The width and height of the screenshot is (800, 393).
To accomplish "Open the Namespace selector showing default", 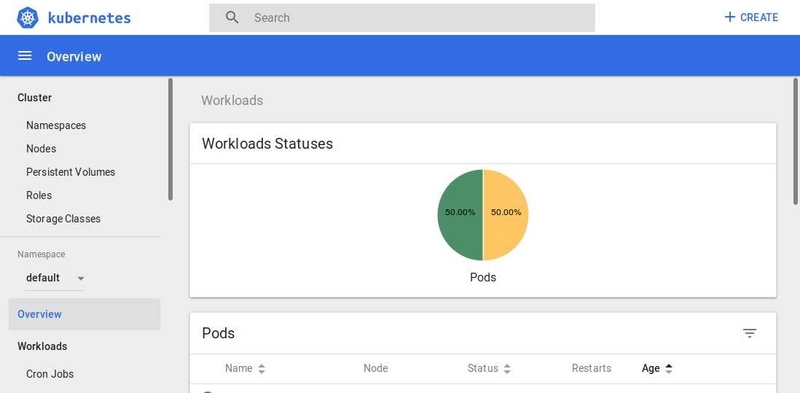I will pyautogui.click(x=55, y=278).
